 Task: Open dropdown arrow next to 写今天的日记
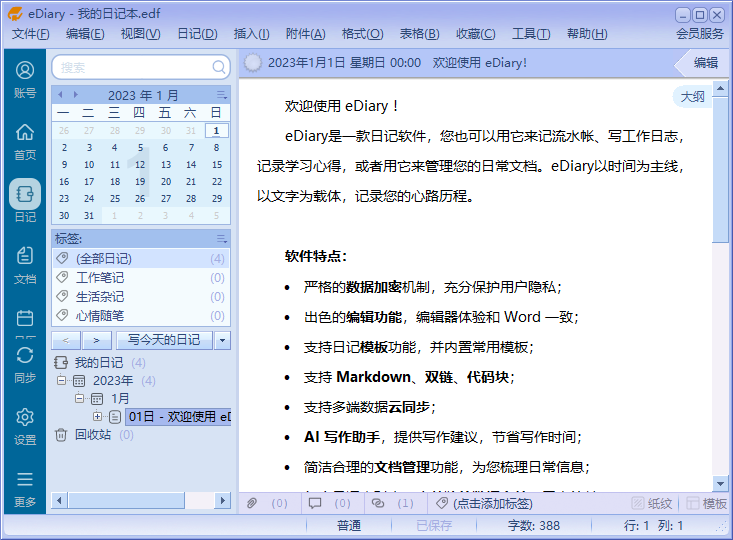pyautogui.click(x=223, y=340)
